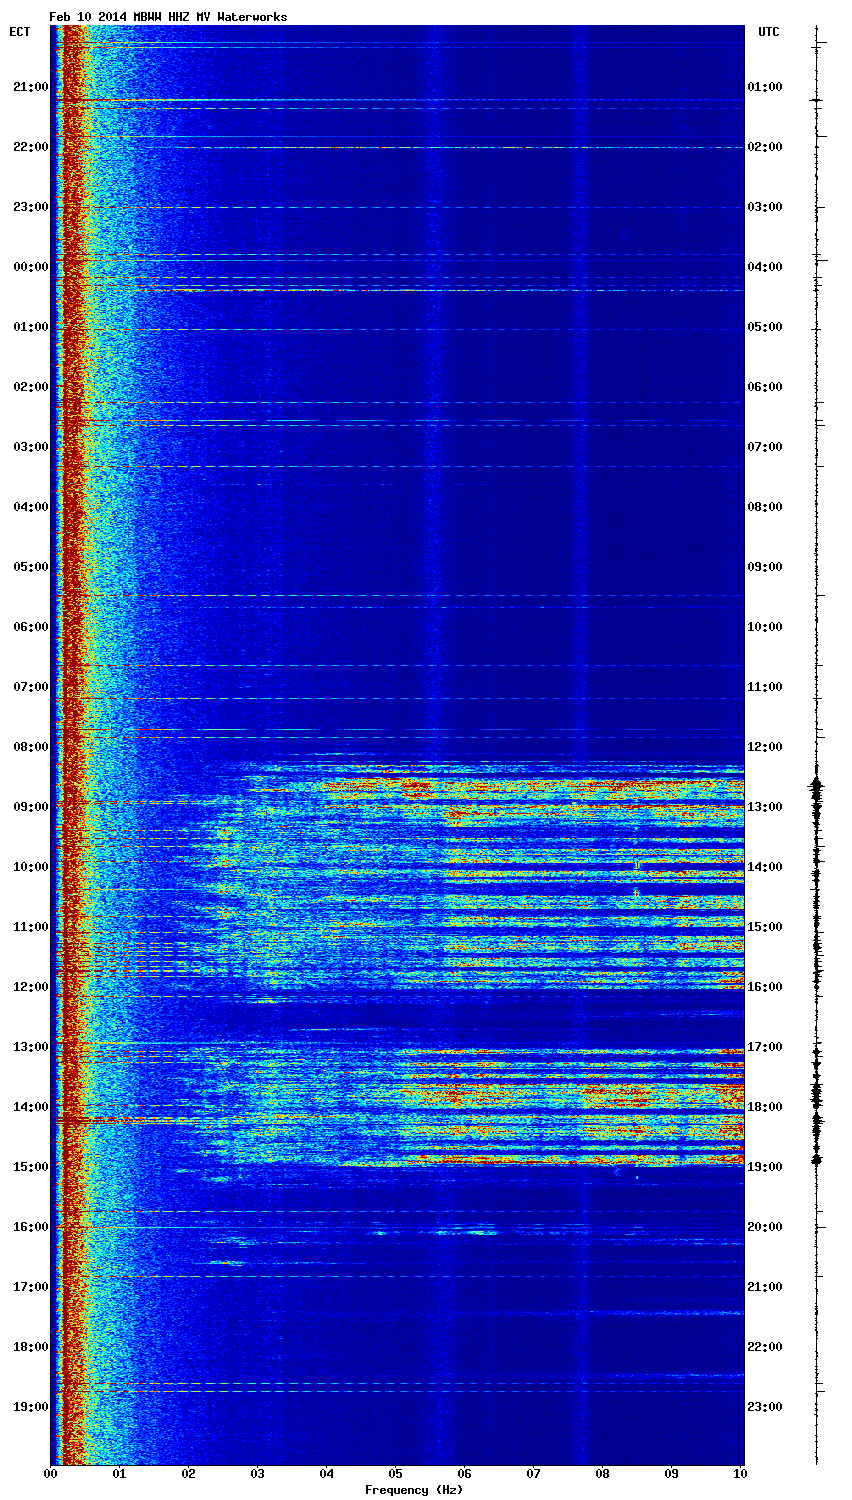This screenshot has height=1500, width=852.
Task: Pick the 07:00 label on the UTC axis
Action: pos(765,447)
